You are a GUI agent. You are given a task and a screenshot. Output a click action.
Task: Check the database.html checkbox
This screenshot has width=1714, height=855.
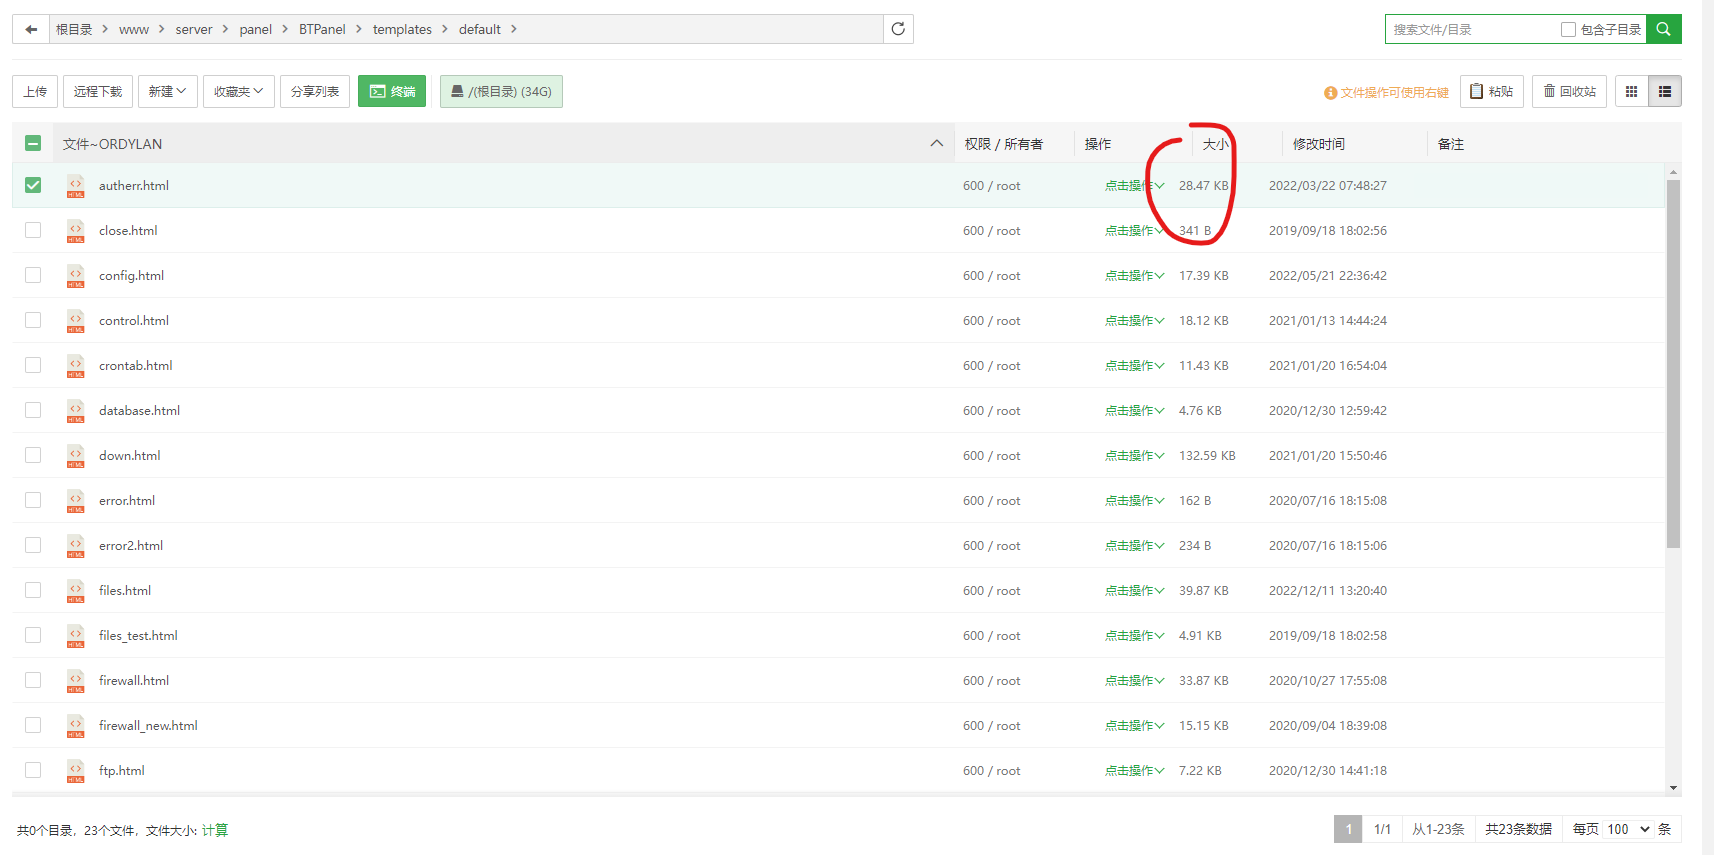click(33, 410)
